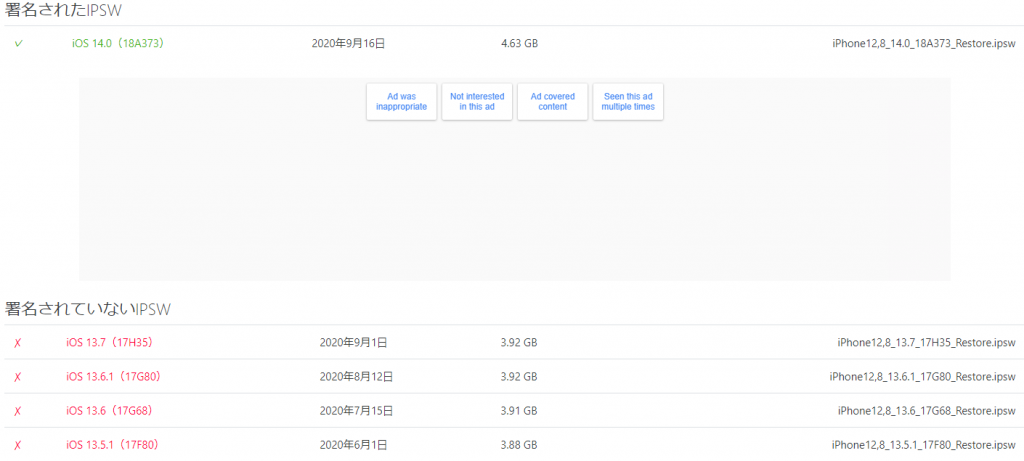Click the 署名されたIPSW heading
Screen dimensions: 1024x461
coord(63,10)
